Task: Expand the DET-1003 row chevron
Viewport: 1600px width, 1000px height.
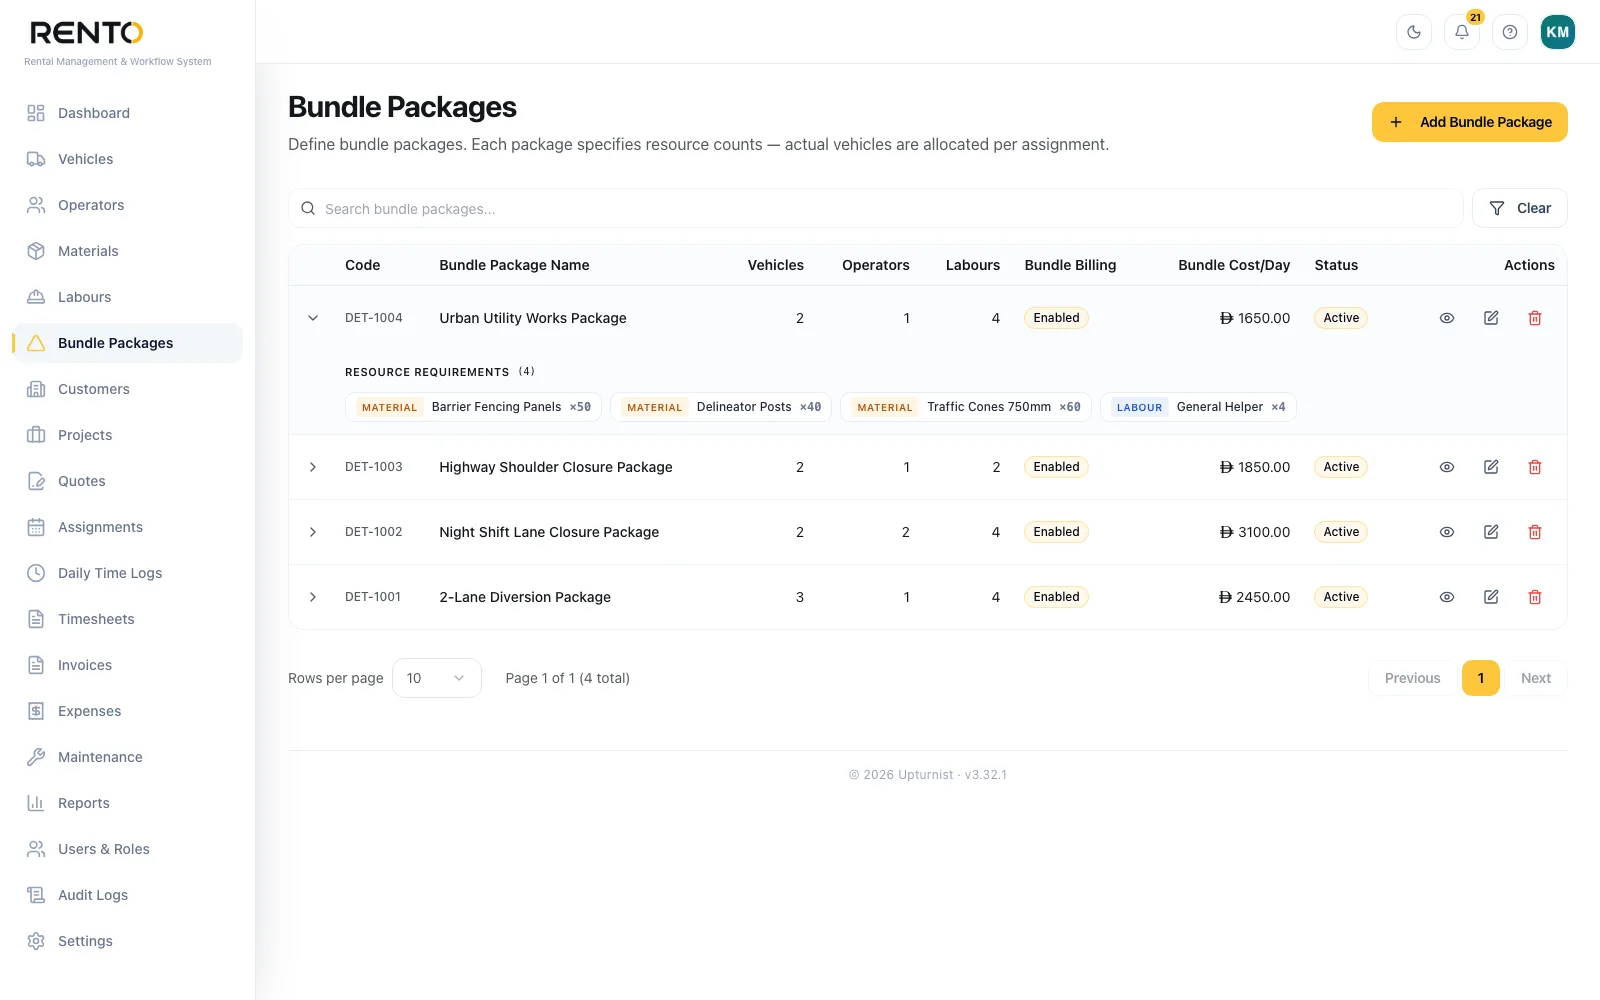Action: [x=313, y=467]
